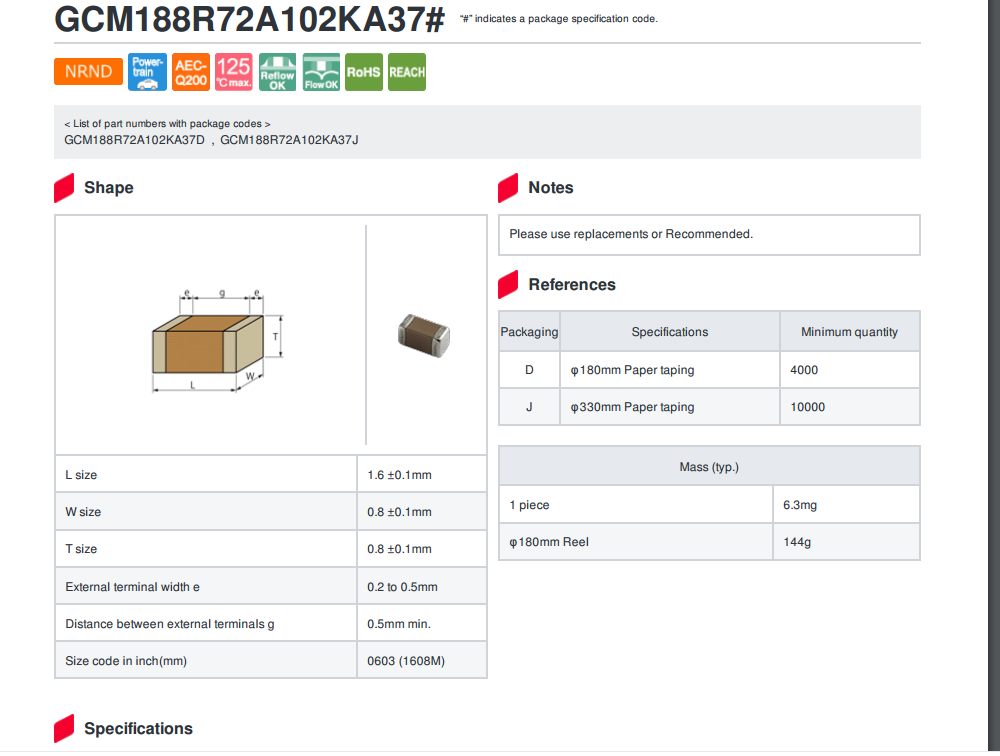Click the Mass (typ.) table header
The height and width of the screenshot is (756, 1000).
709,467
